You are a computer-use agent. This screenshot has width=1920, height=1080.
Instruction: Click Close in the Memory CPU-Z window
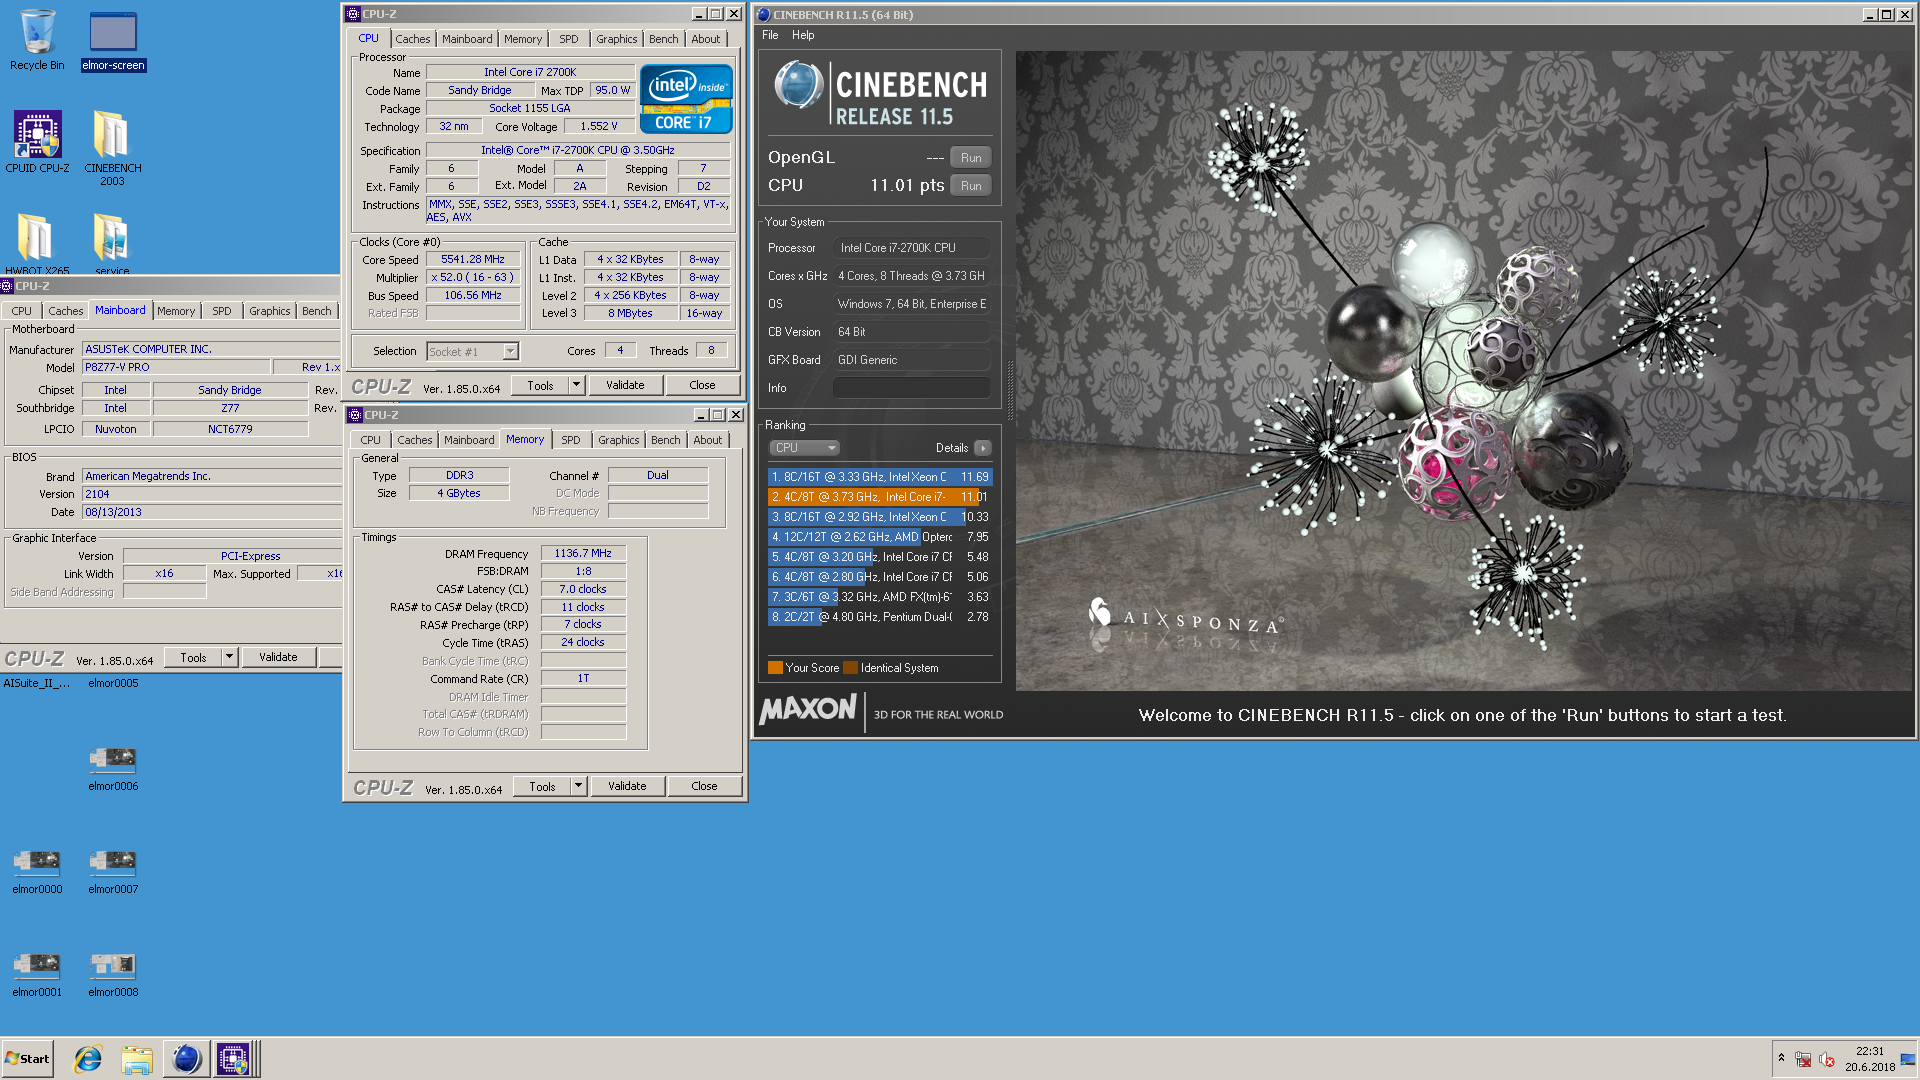coord(704,787)
